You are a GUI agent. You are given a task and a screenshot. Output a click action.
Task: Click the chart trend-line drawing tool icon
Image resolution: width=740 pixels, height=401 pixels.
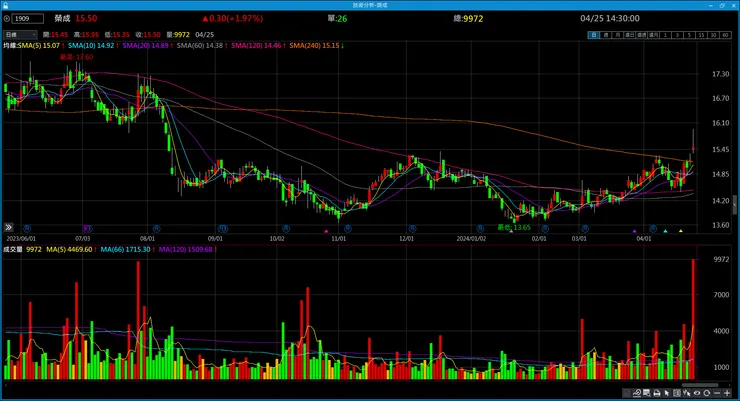coord(637,393)
